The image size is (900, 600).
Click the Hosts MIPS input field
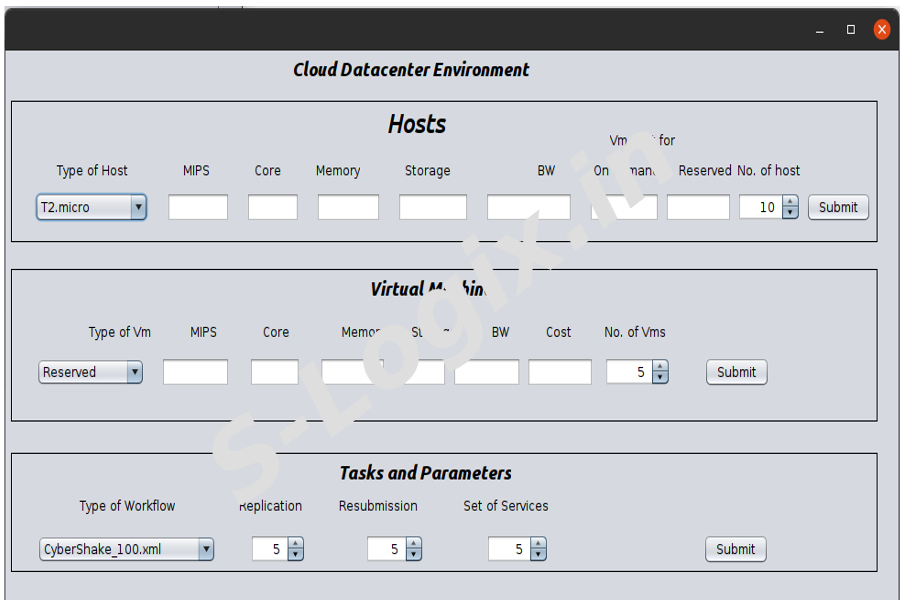pyautogui.click(x=198, y=208)
